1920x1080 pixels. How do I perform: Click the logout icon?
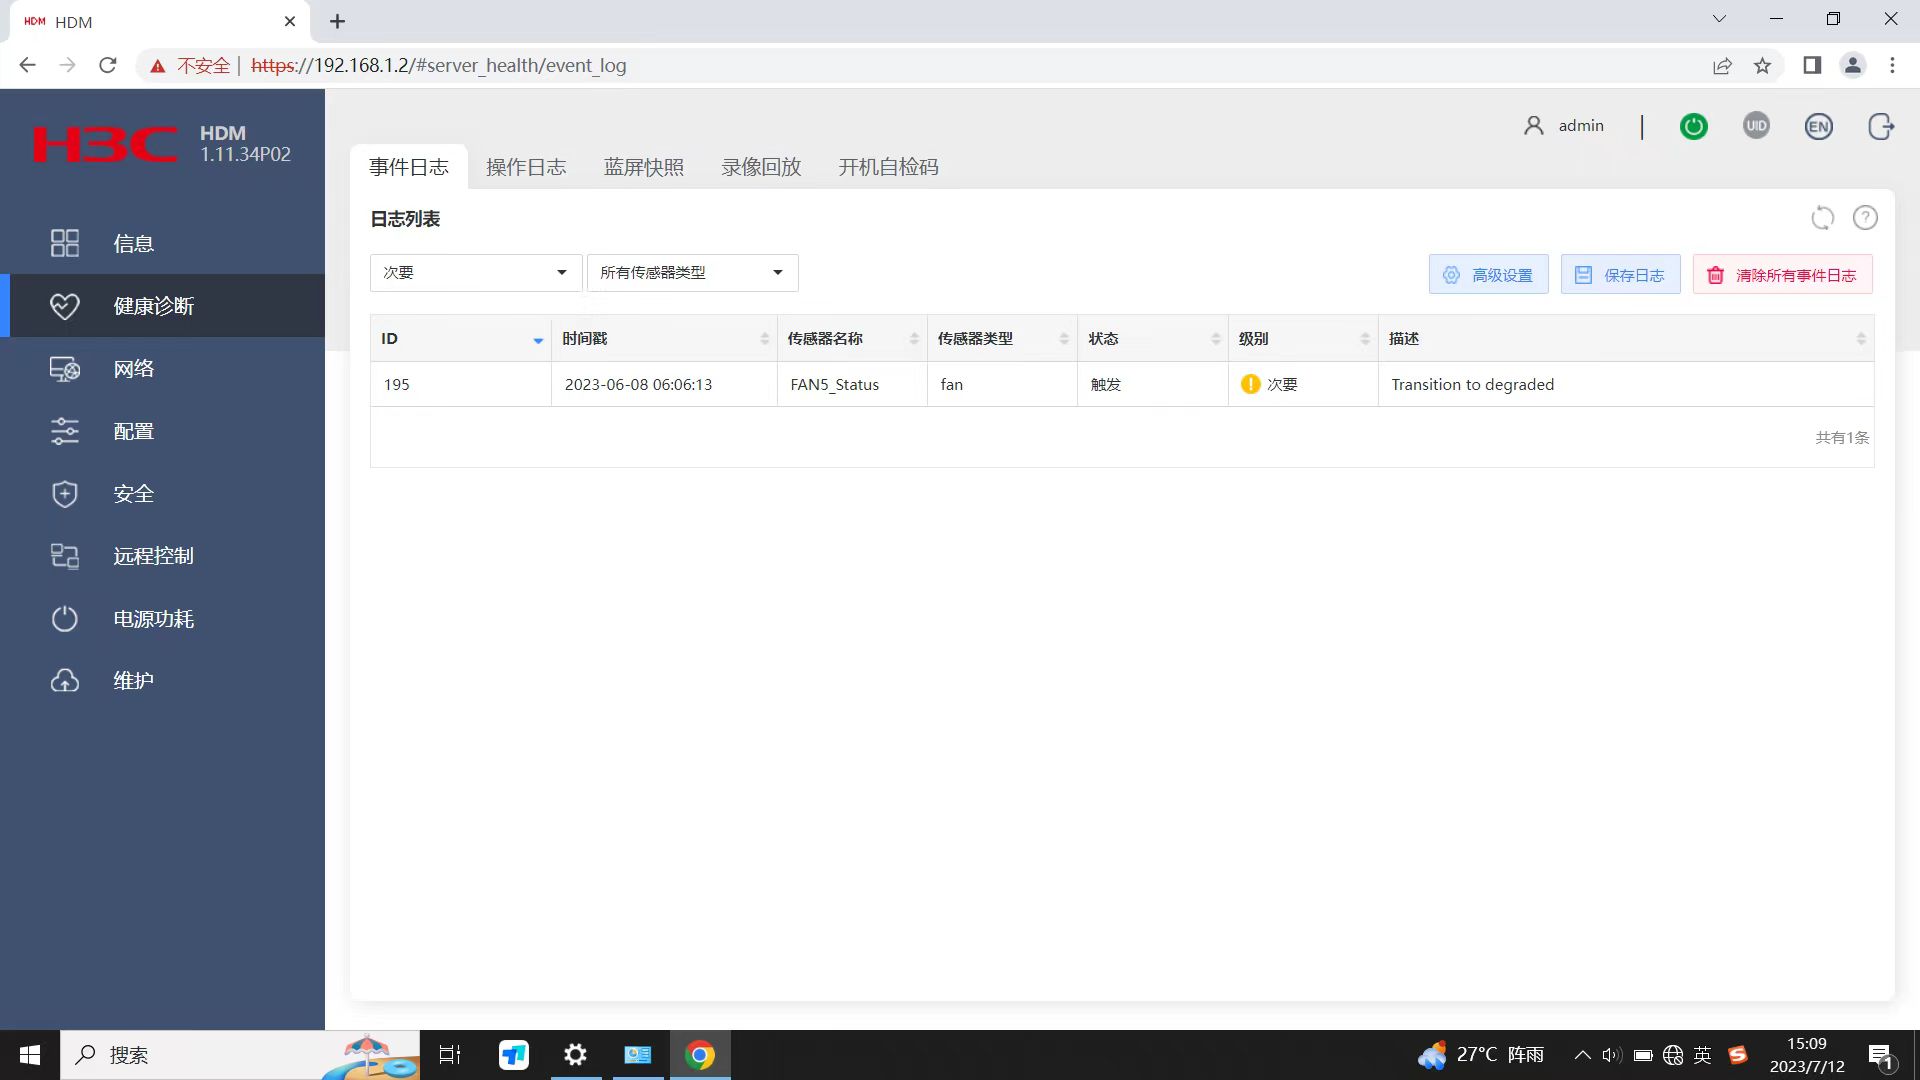click(x=1880, y=126)
